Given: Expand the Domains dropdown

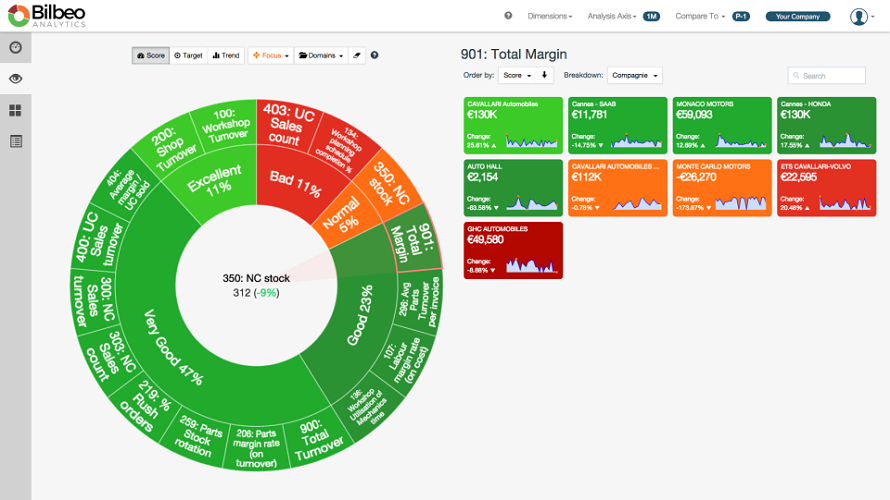Looking at the screenshot, I should (x=321, y=56).
